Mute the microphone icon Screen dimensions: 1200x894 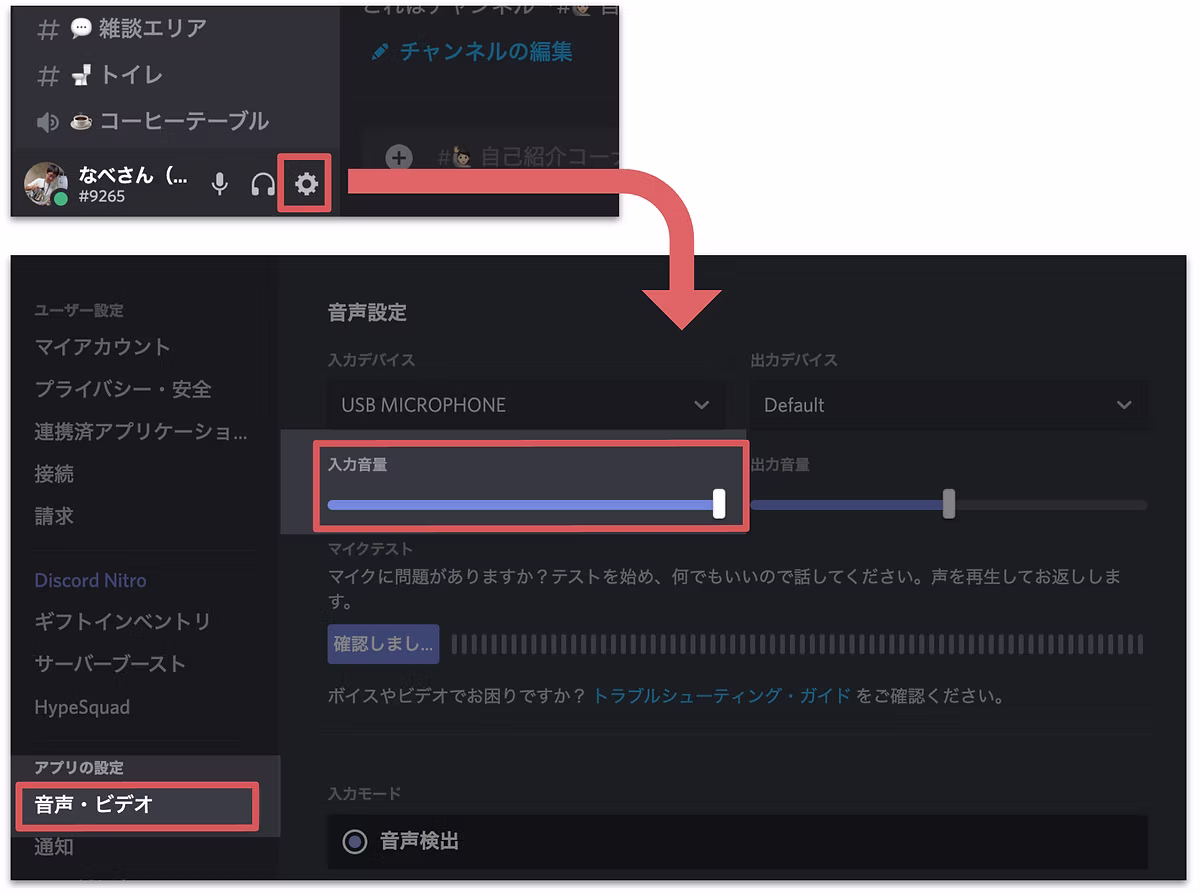[220, 184]
